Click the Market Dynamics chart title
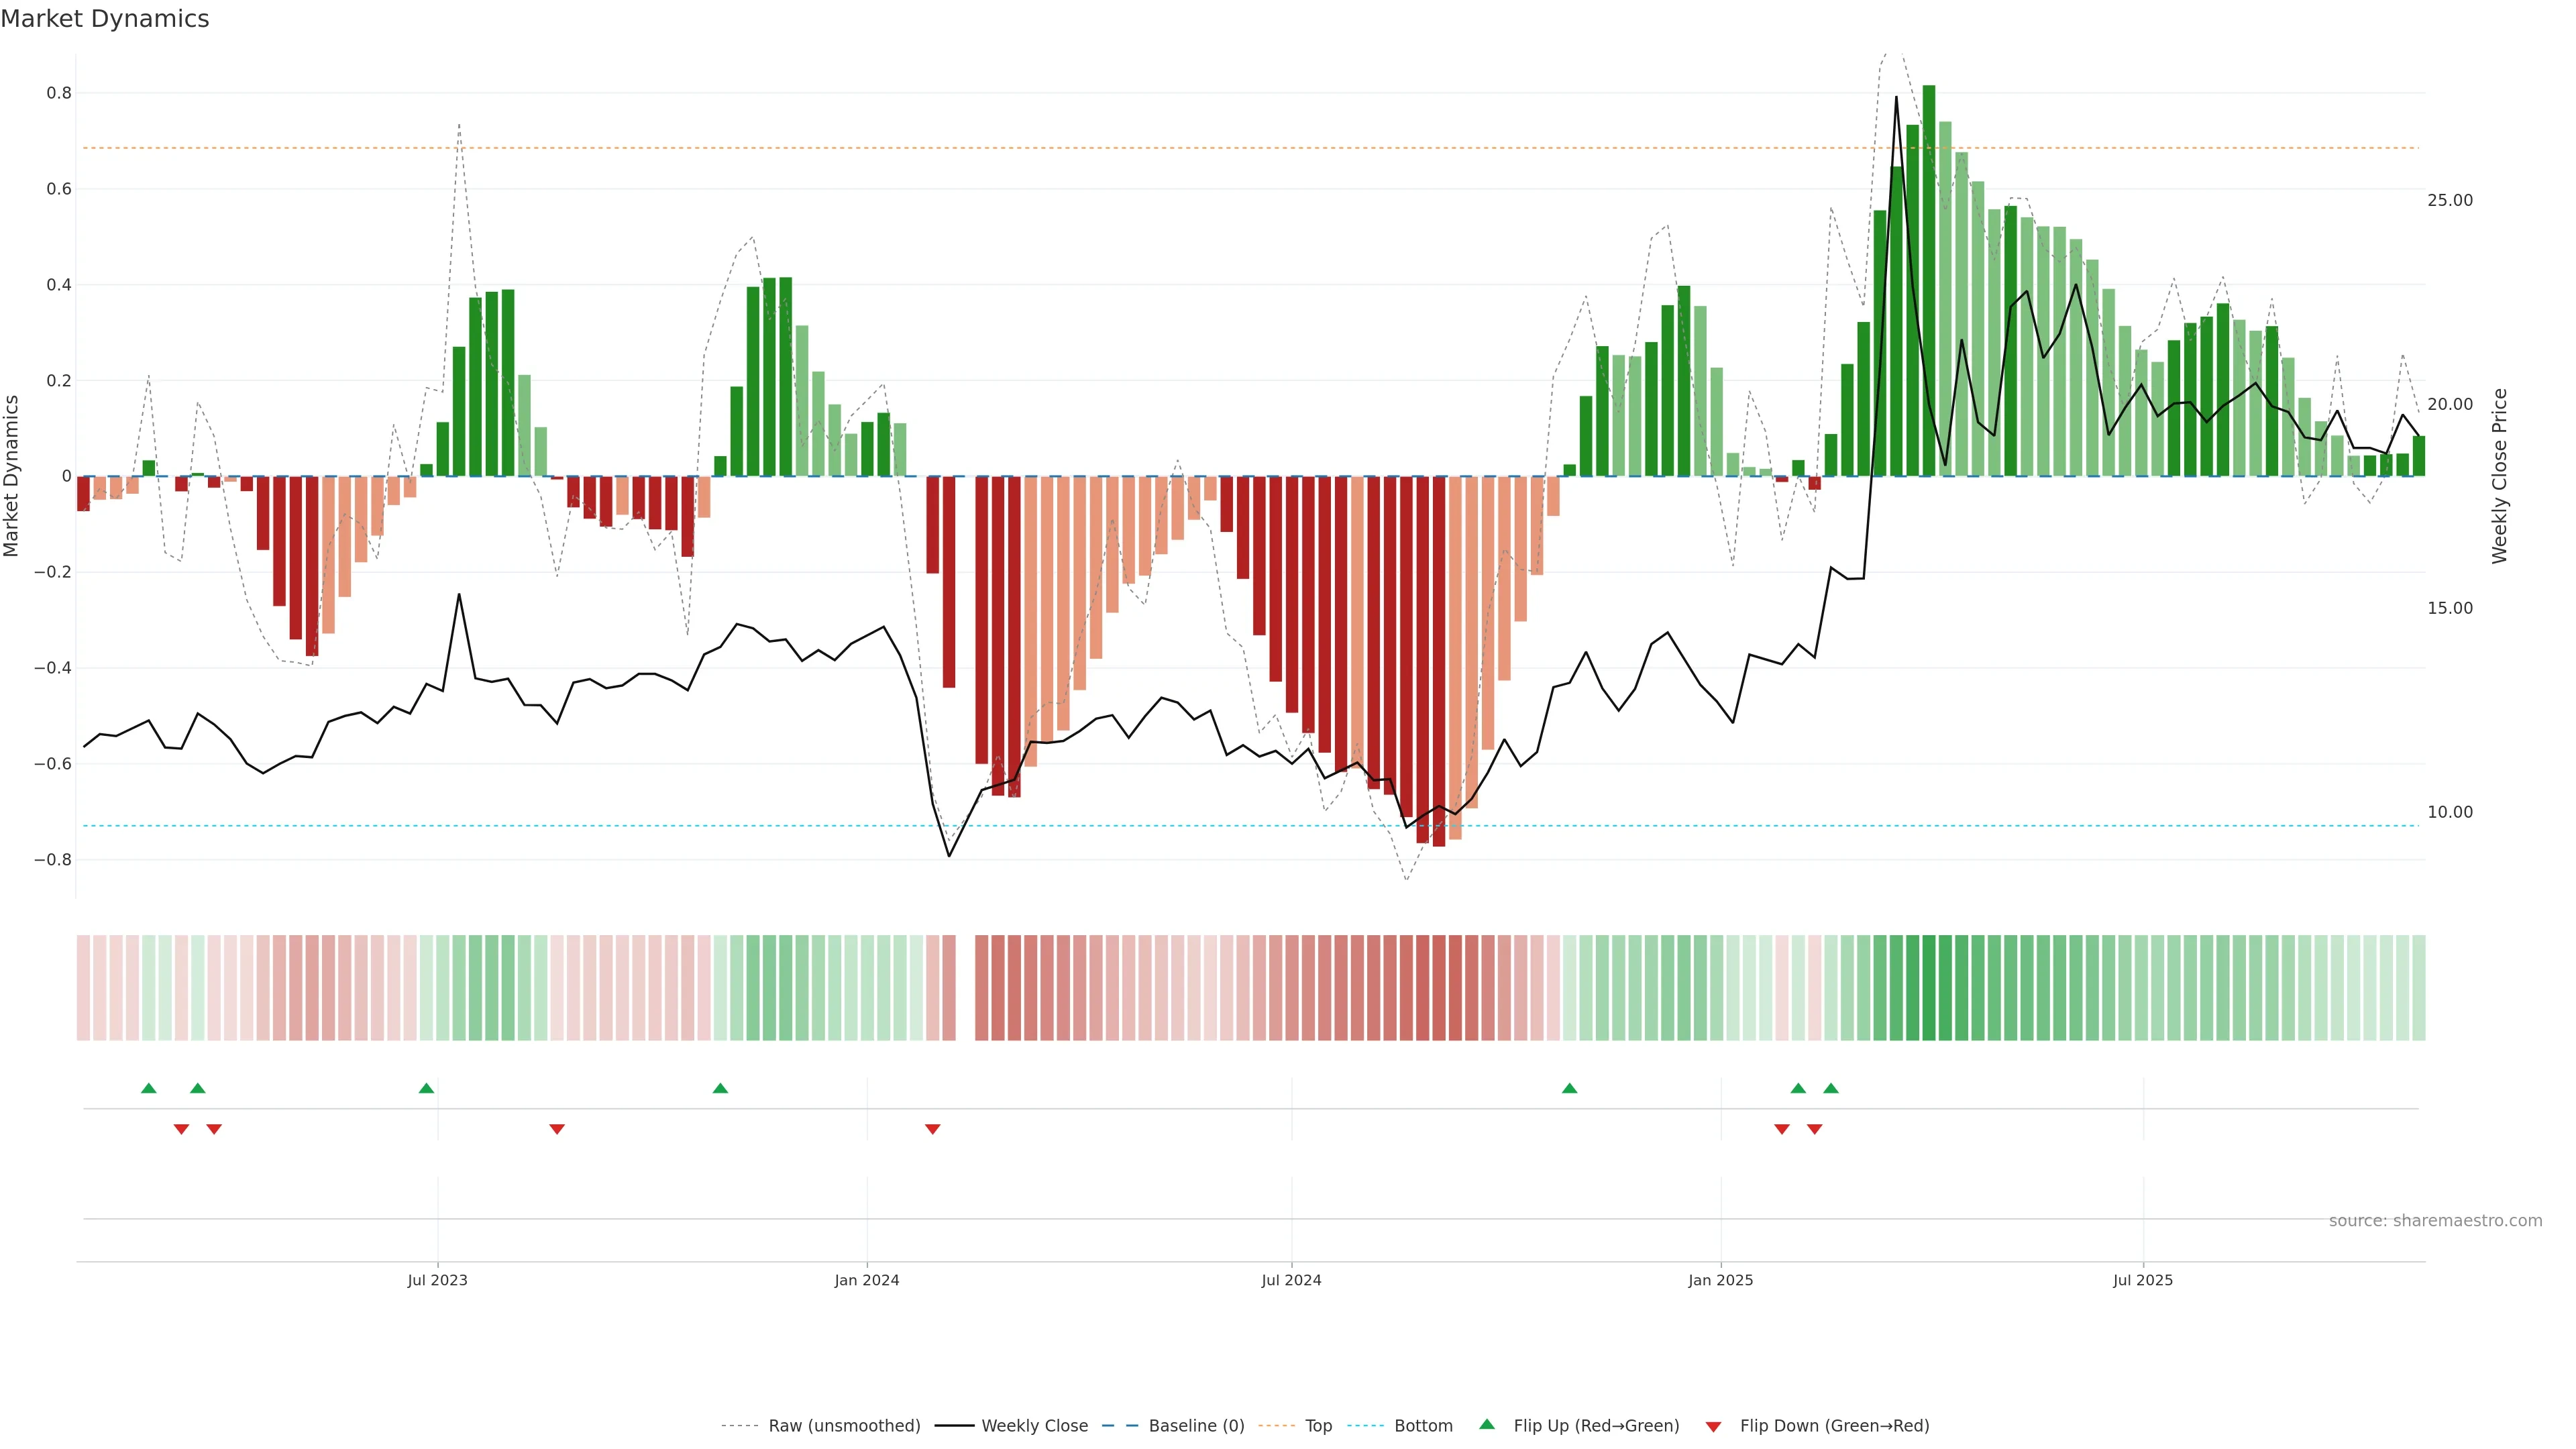Viewport: 2576px width, 1449px height. click(105, 19)
